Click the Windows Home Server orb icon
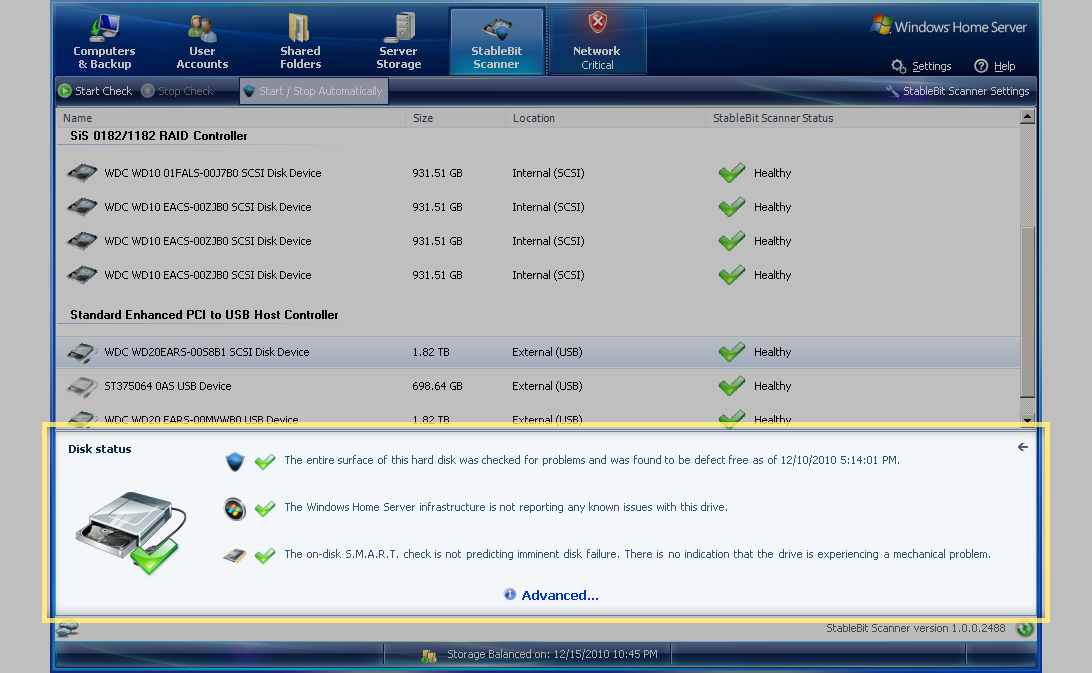 pyautogui.click(x=235, y=509)
